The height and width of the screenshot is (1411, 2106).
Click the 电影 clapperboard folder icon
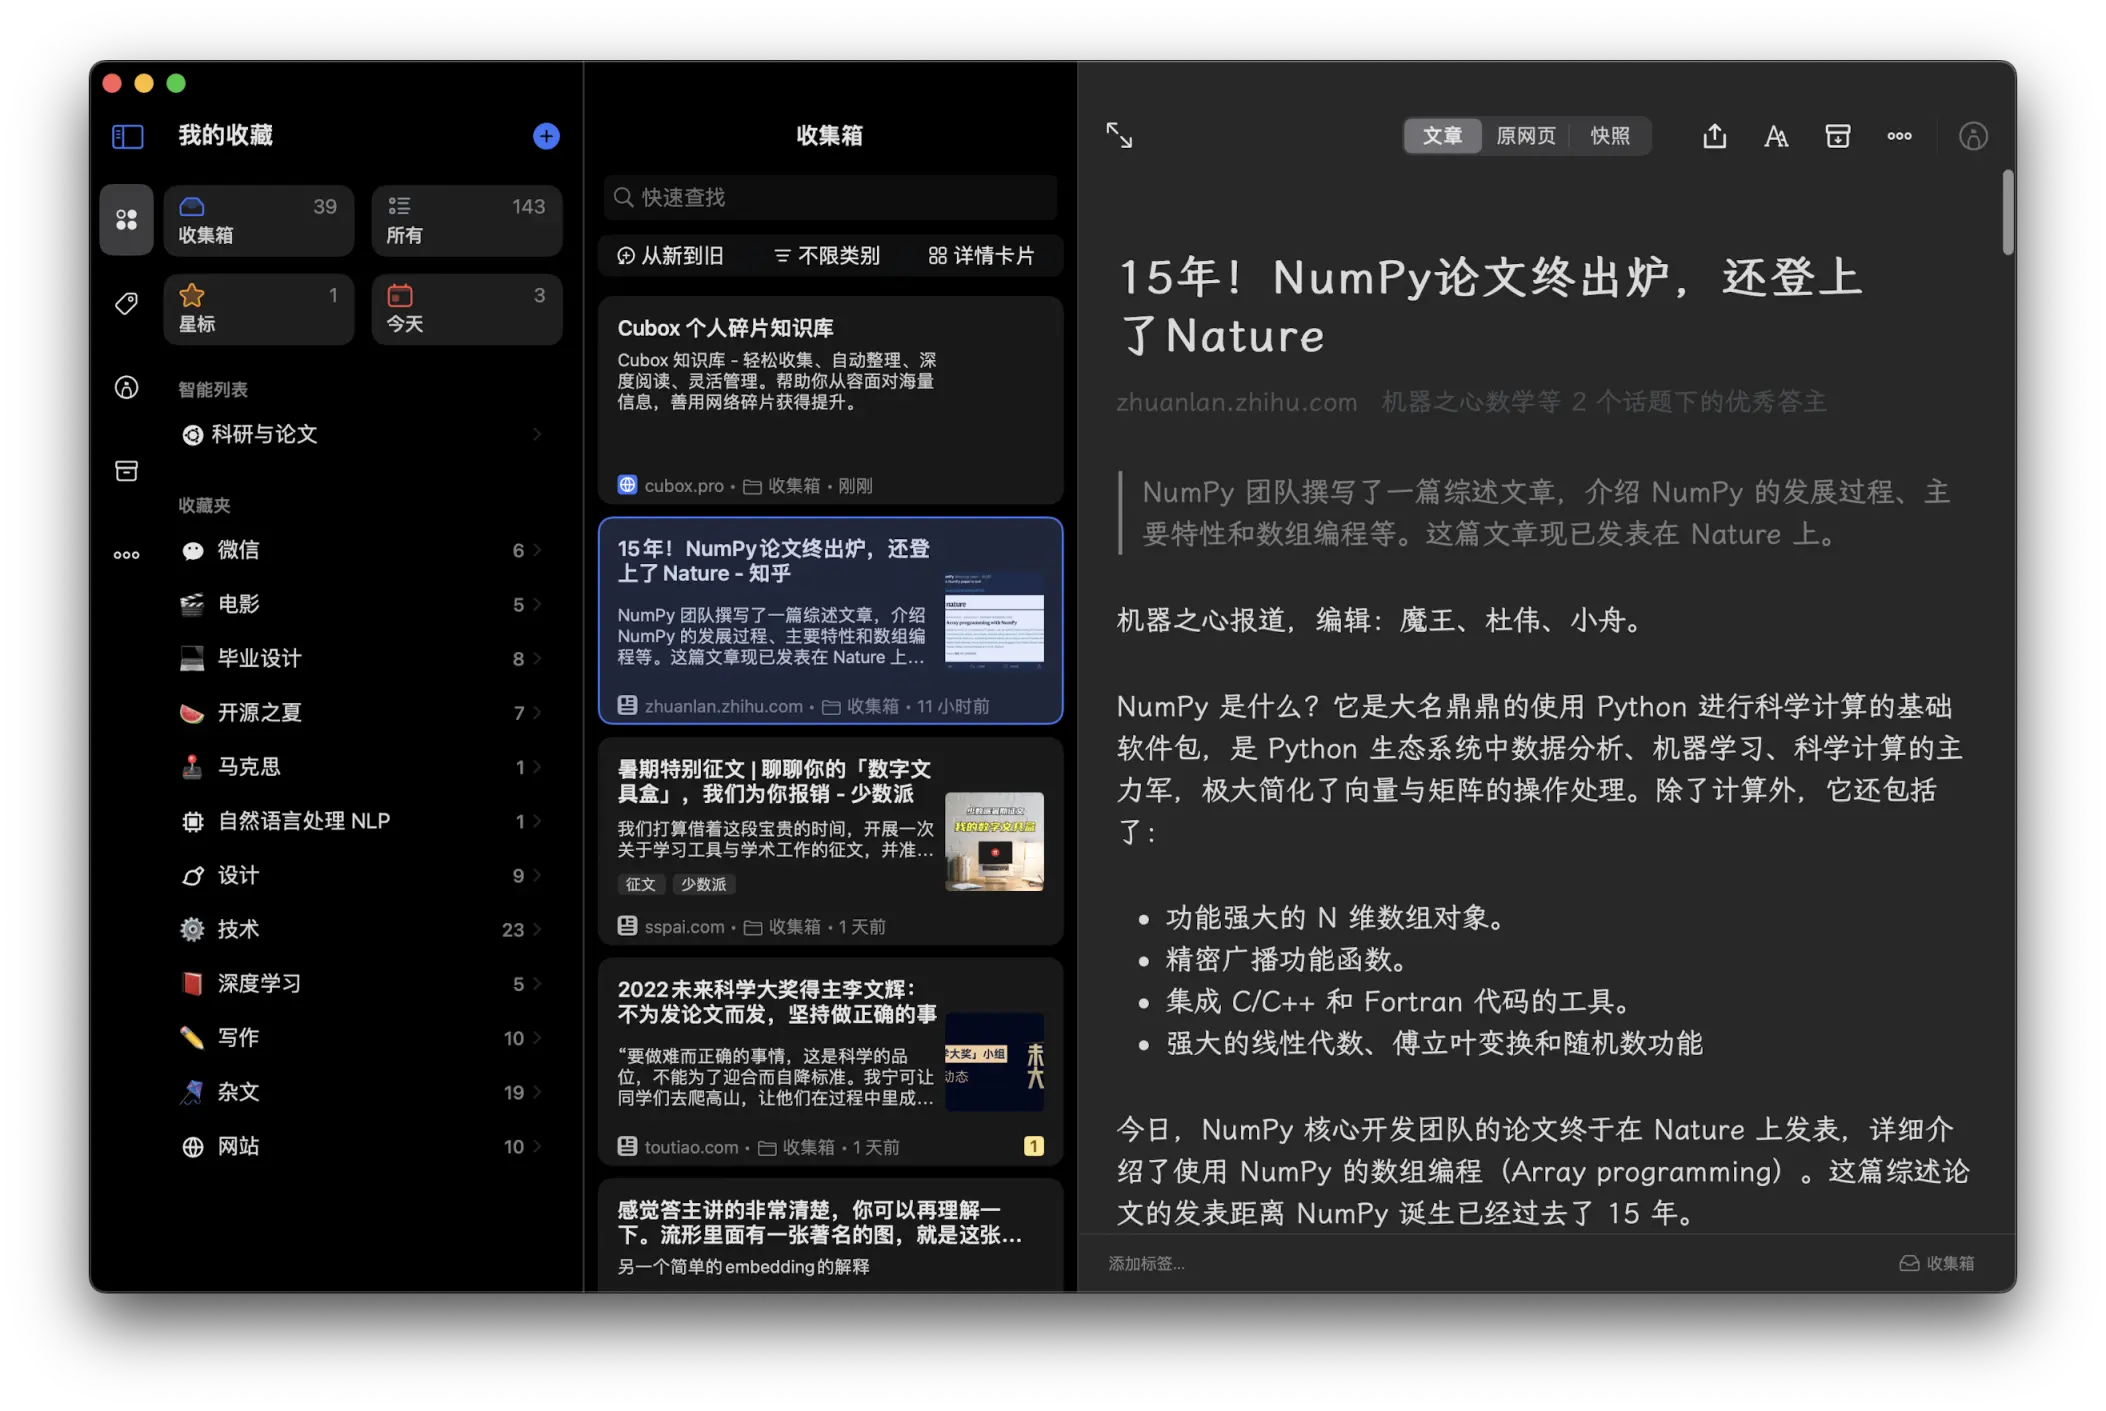click(192, 604)
